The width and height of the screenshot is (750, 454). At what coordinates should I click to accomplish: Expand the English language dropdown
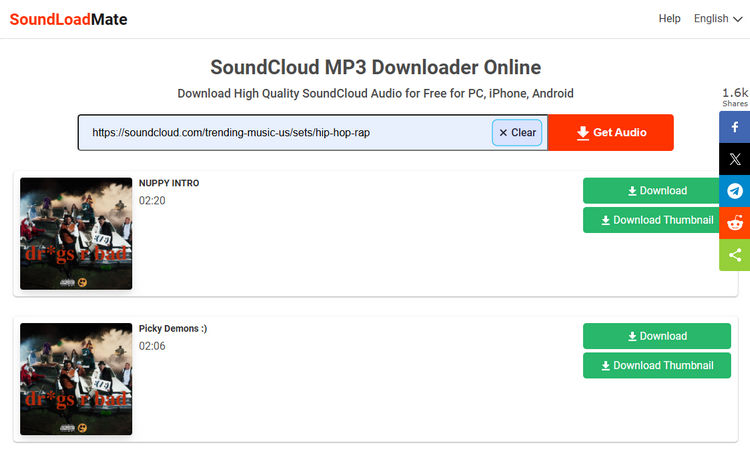click(x=718, y=19)
